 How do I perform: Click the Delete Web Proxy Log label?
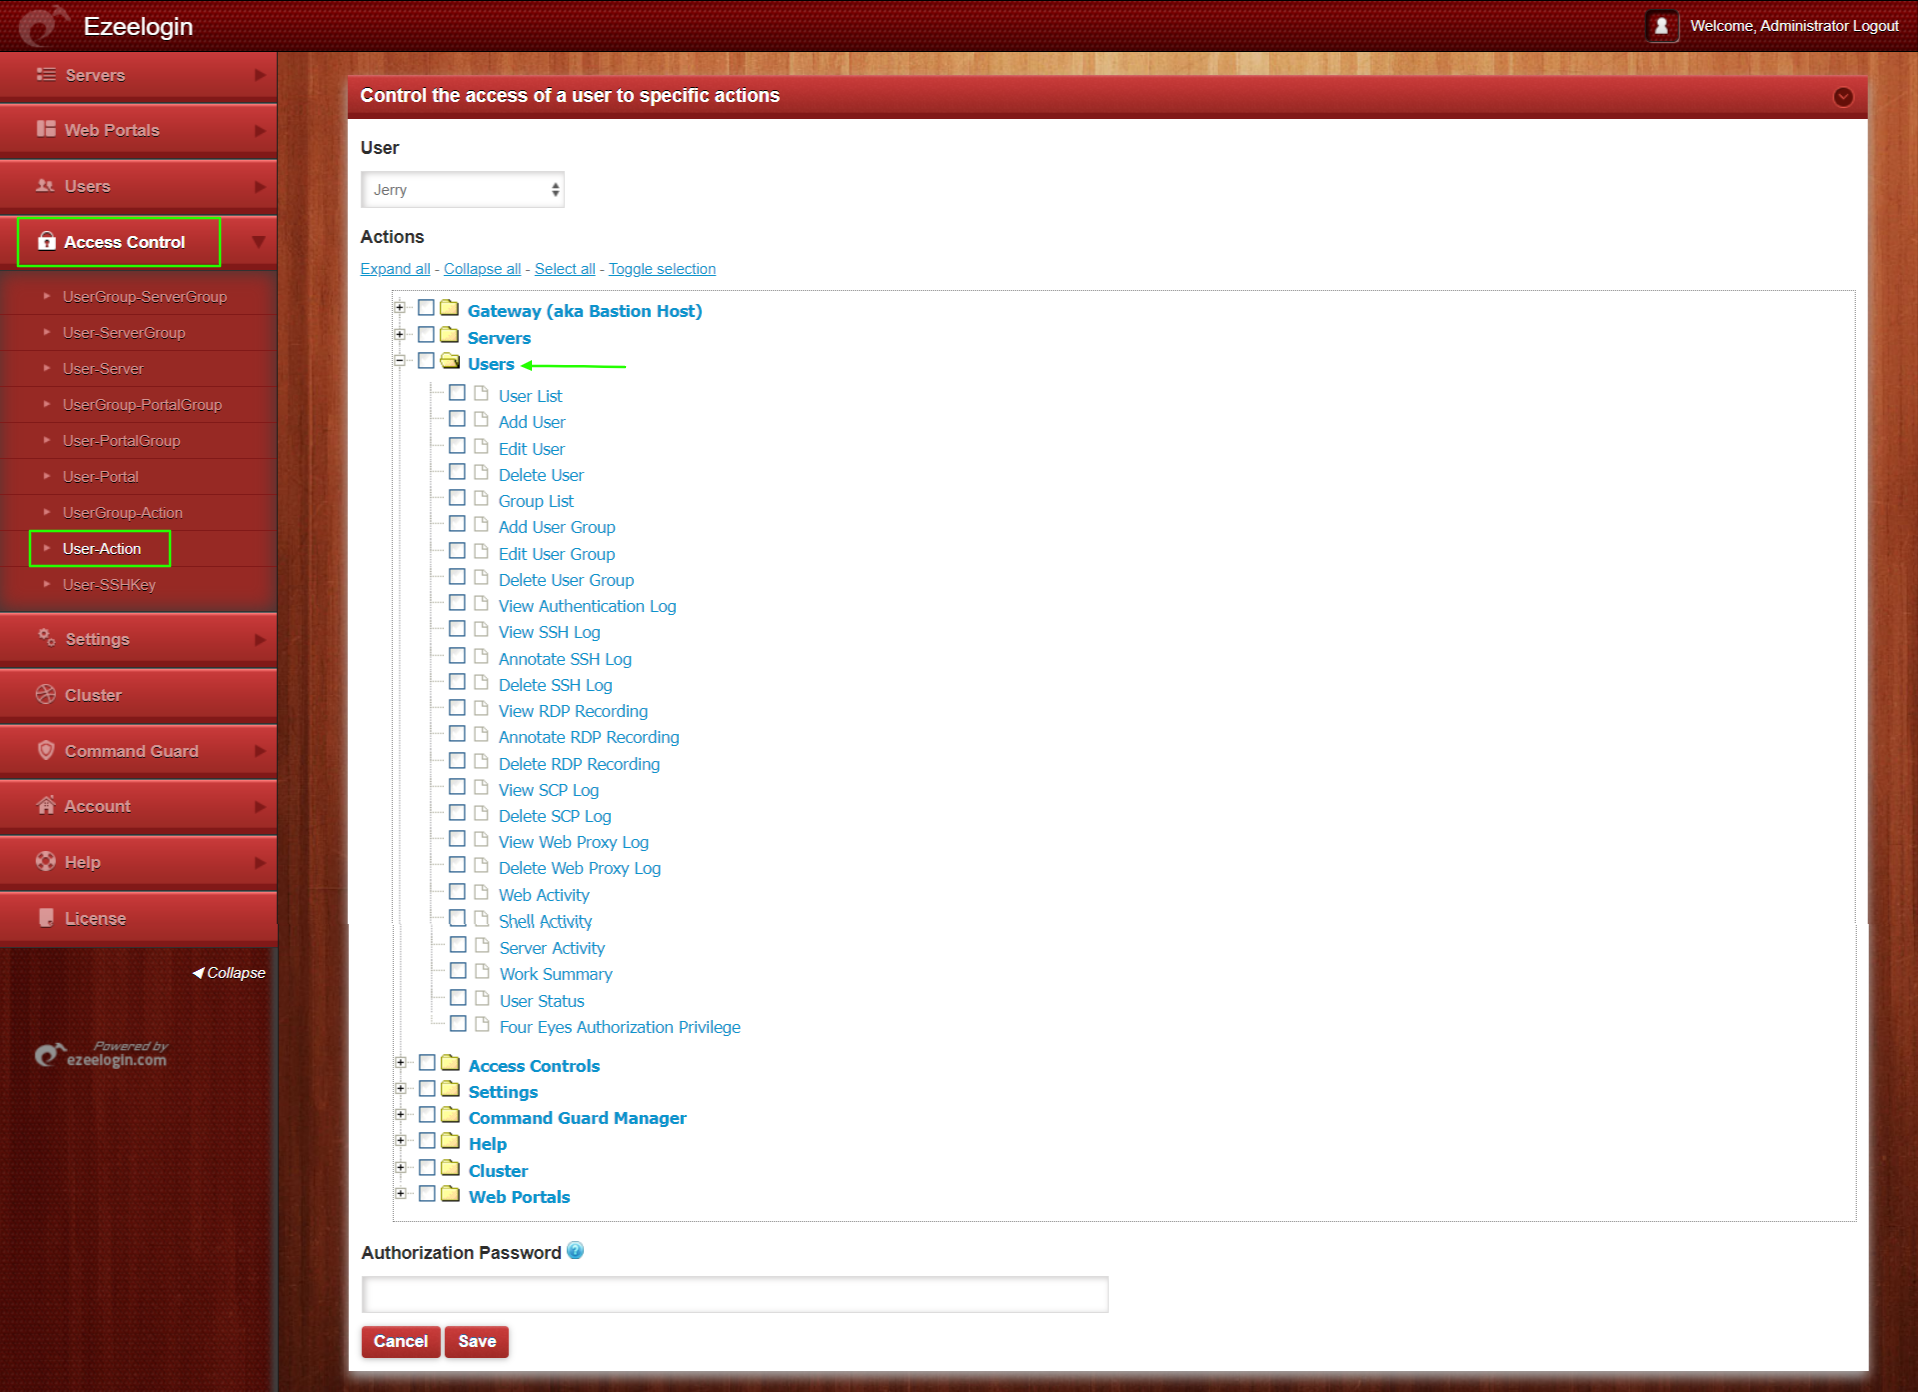pos(579,869)
